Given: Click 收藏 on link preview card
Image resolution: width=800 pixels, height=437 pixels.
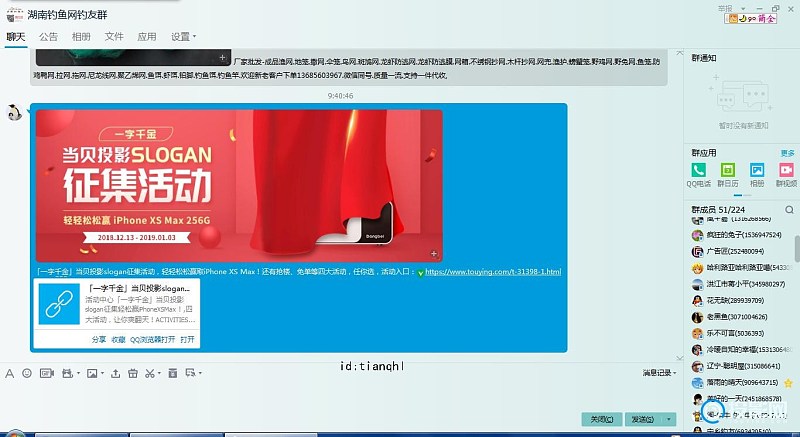Looking at the screenshot, I should (x=118, y=340).
